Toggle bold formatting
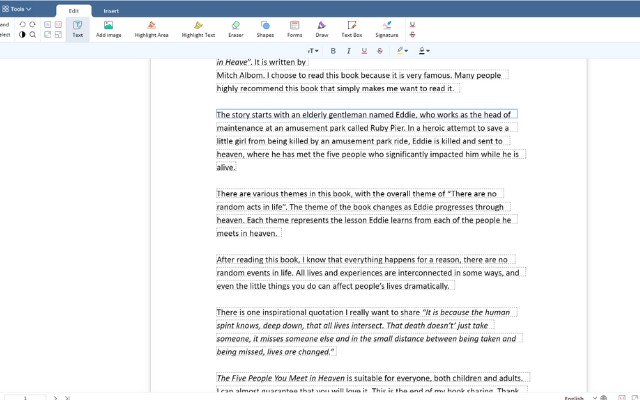This screenshot has height=400, width=640. [x=333, y=51]
